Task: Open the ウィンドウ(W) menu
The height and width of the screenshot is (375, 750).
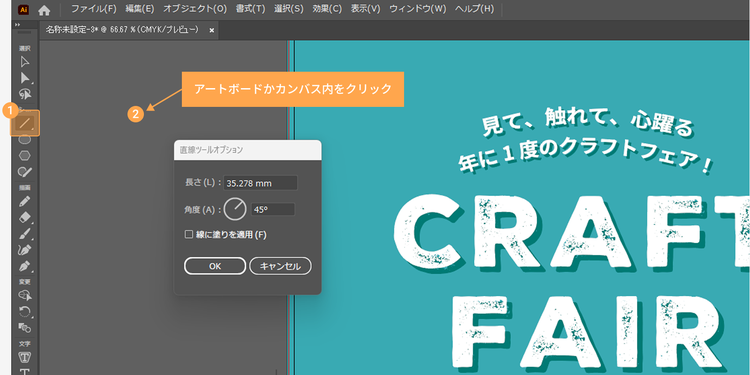Action: tap(418, 9)
